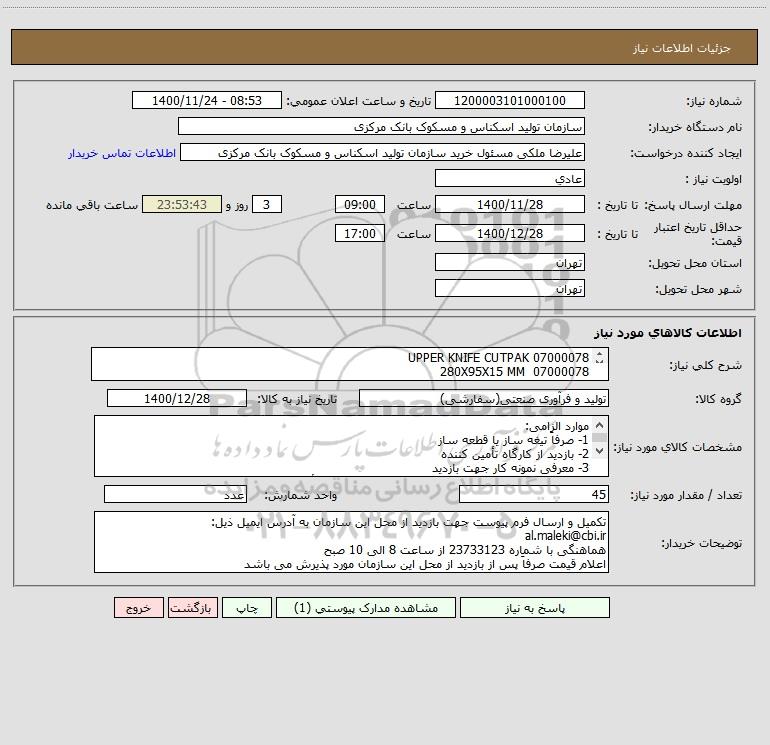The image size is (770, 745).
Task: Click the price validity time 17:00
Action: coord(359,233)
